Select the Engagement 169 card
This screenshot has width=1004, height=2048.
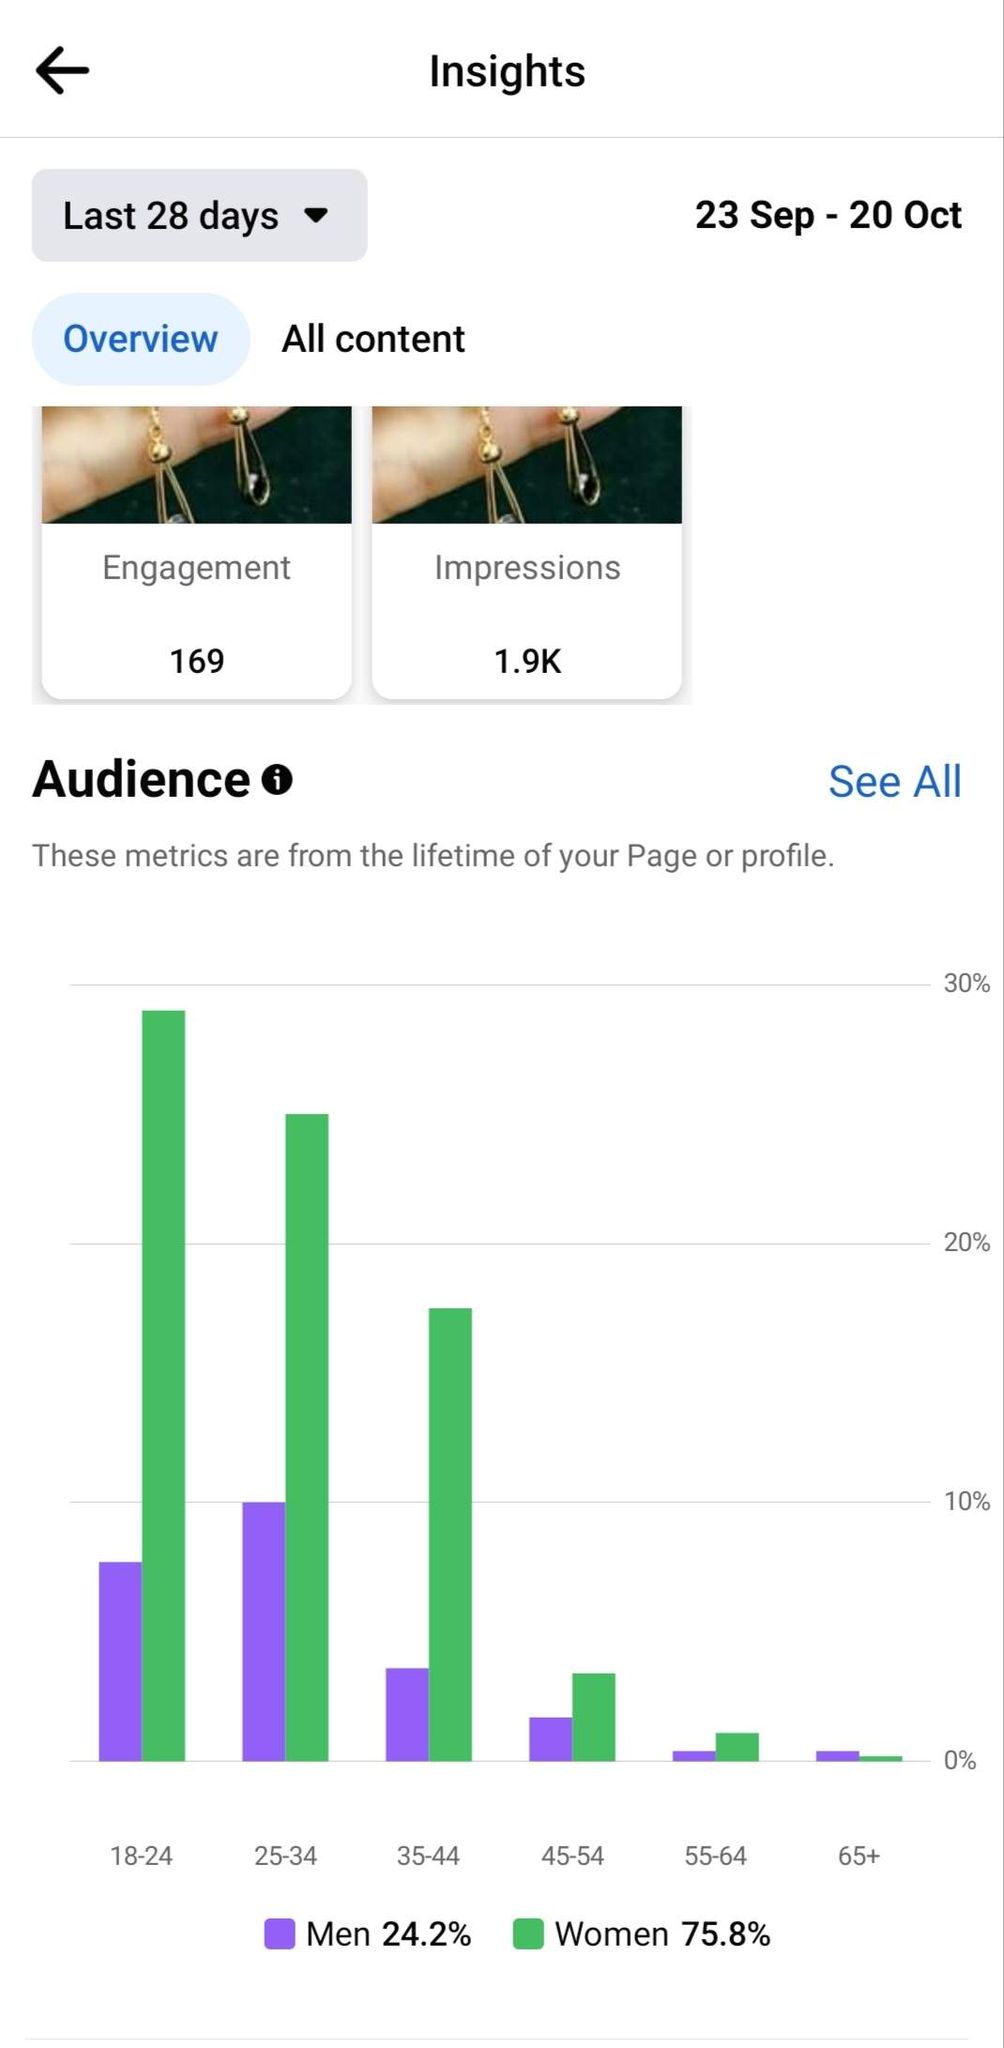coord(197,614)
